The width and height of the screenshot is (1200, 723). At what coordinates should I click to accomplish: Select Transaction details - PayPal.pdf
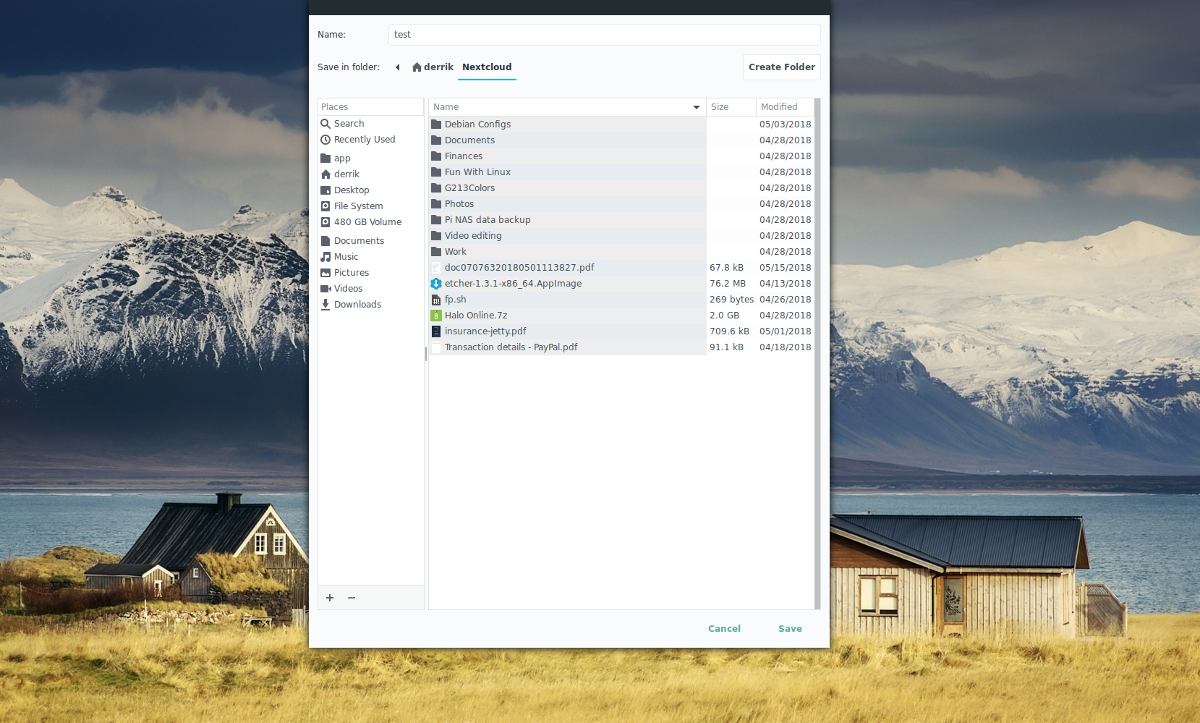tap(621, 348)
